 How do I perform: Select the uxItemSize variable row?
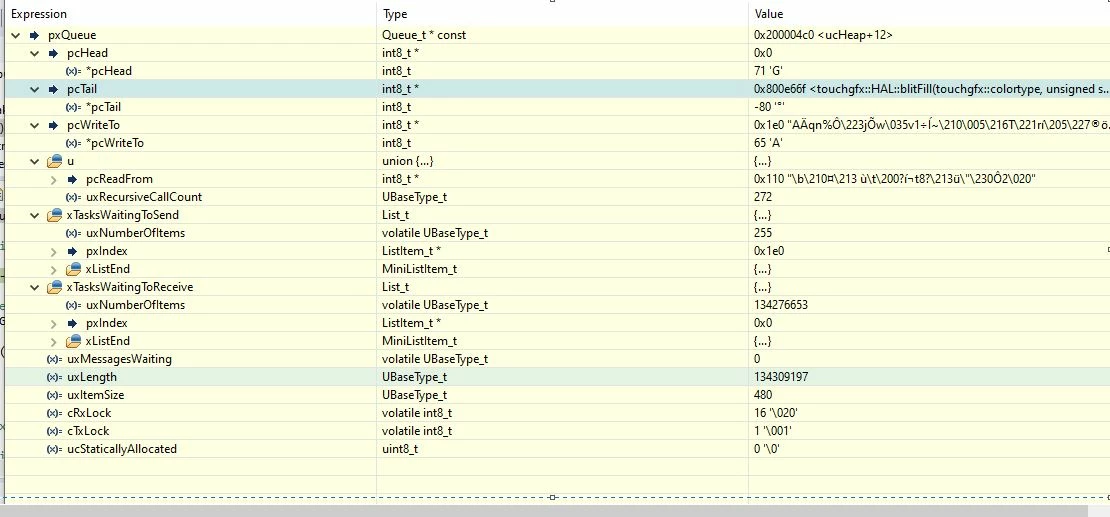click(x=555, y=395)
